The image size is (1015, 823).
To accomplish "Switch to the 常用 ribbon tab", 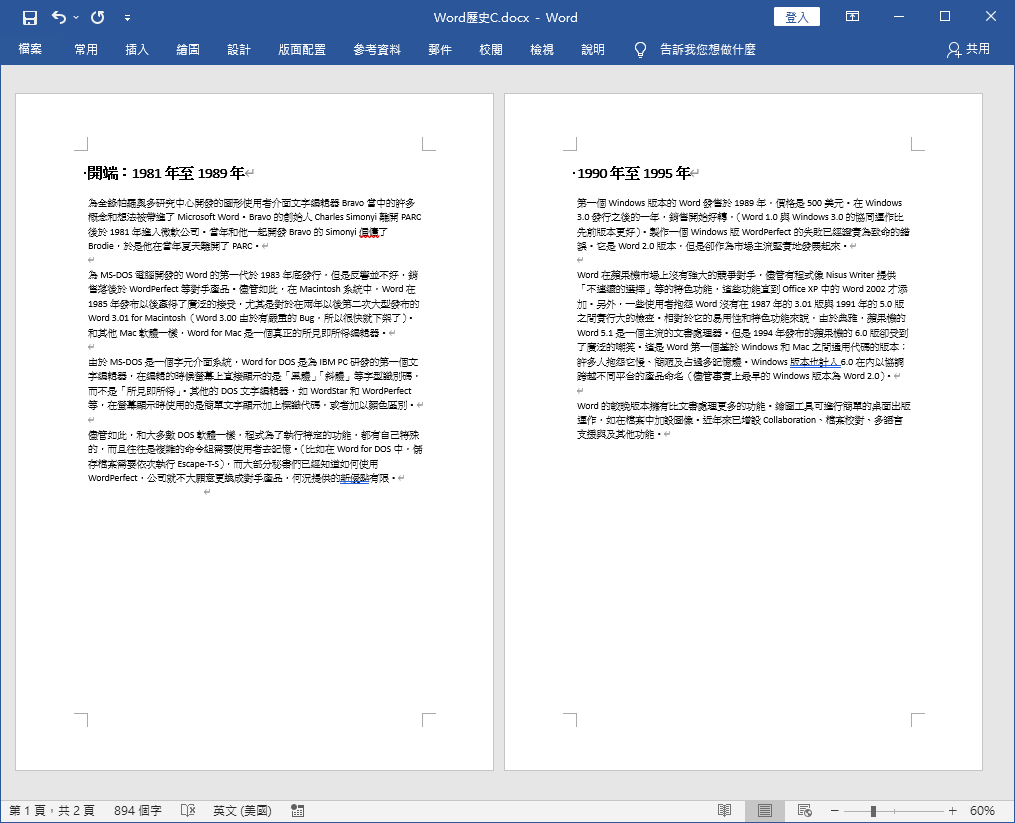I will pos(85,49).
